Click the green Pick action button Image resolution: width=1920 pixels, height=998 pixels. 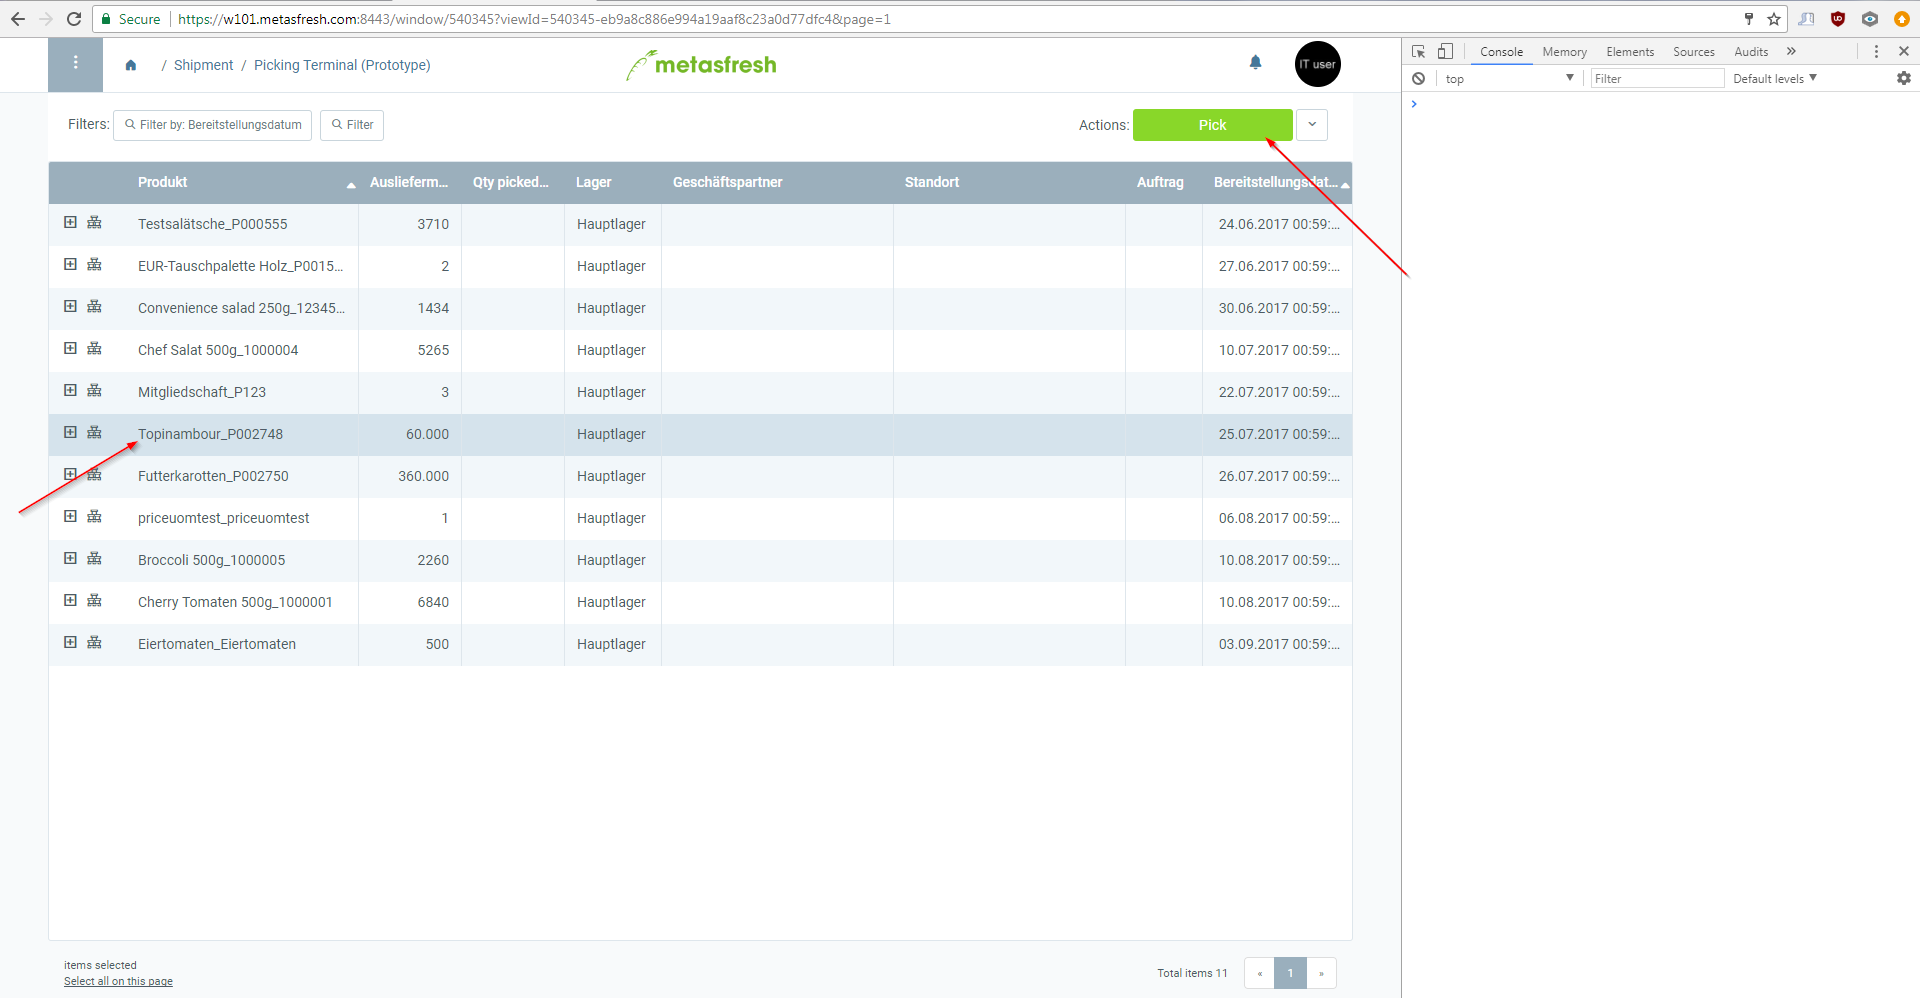point(1212,125)
